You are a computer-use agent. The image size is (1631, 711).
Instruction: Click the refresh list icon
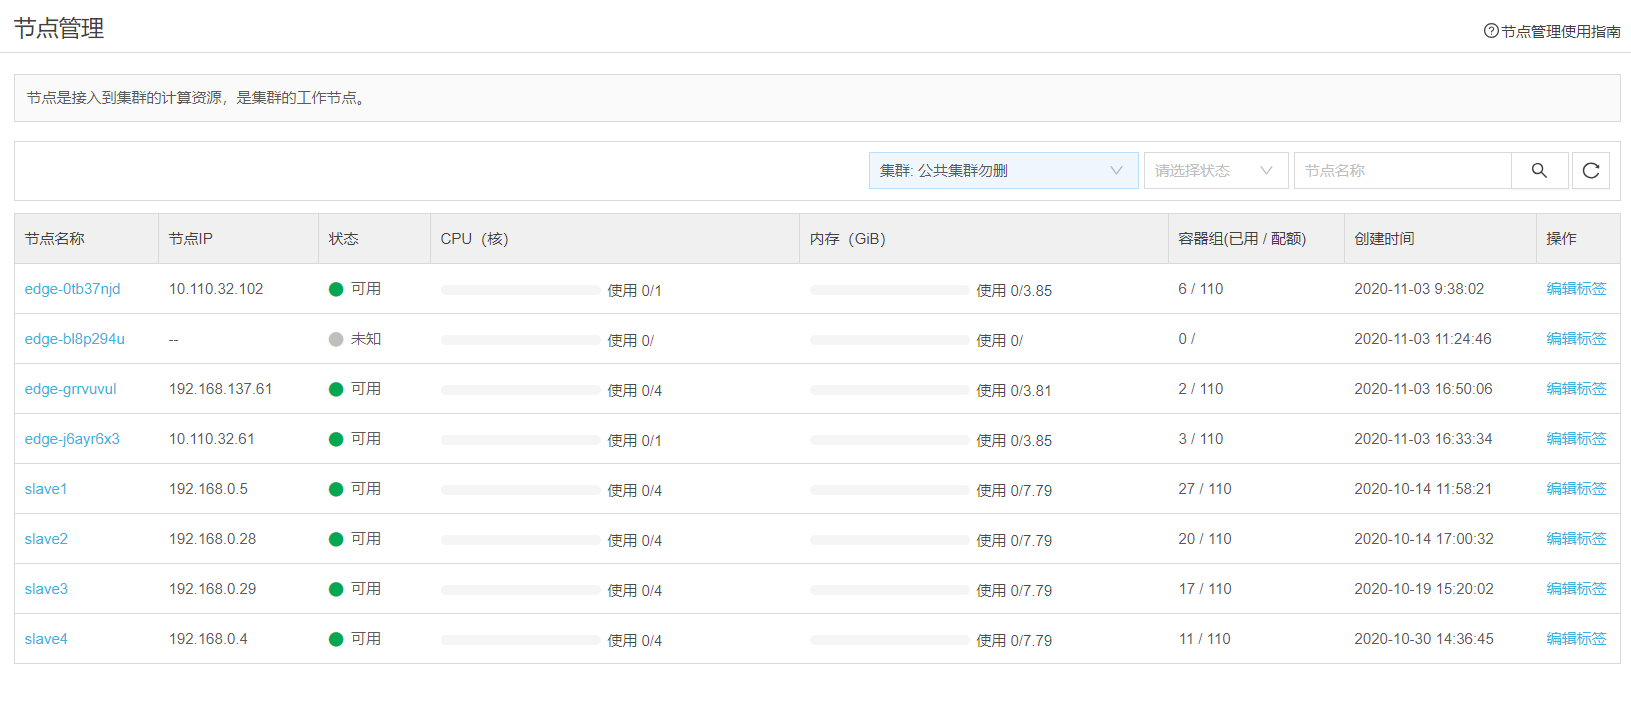[x=1591, y=171]
